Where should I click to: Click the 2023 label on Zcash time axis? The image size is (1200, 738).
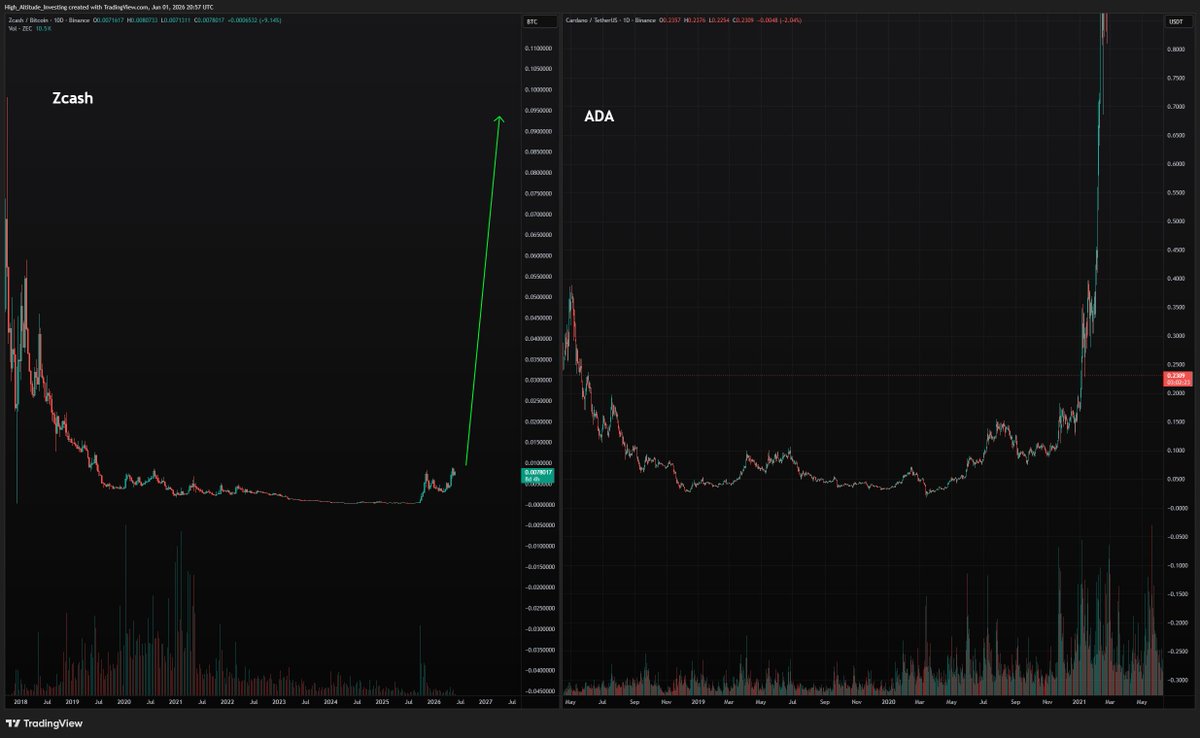pos(279,703)
